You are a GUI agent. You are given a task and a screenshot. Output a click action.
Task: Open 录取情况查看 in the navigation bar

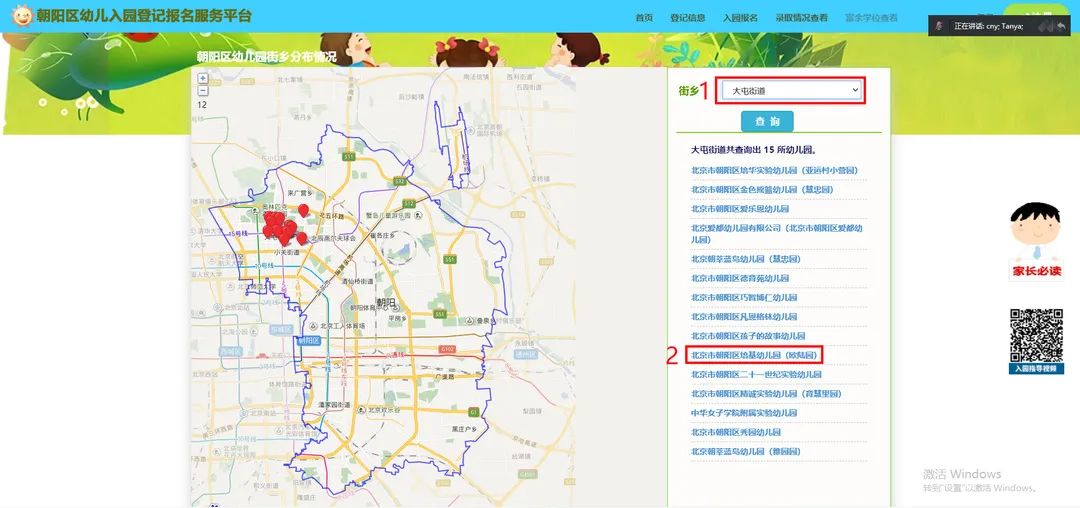(x=801, y=18)
